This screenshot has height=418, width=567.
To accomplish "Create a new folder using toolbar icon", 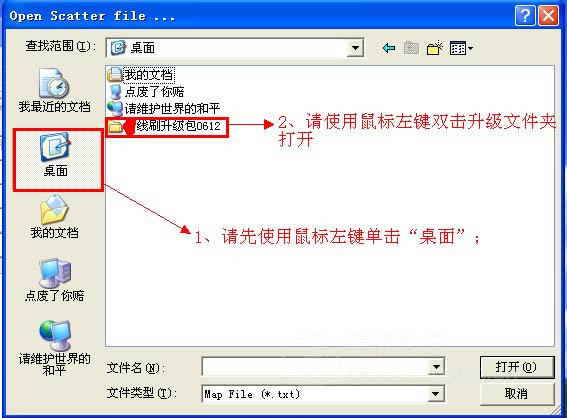I will [435, 48].
